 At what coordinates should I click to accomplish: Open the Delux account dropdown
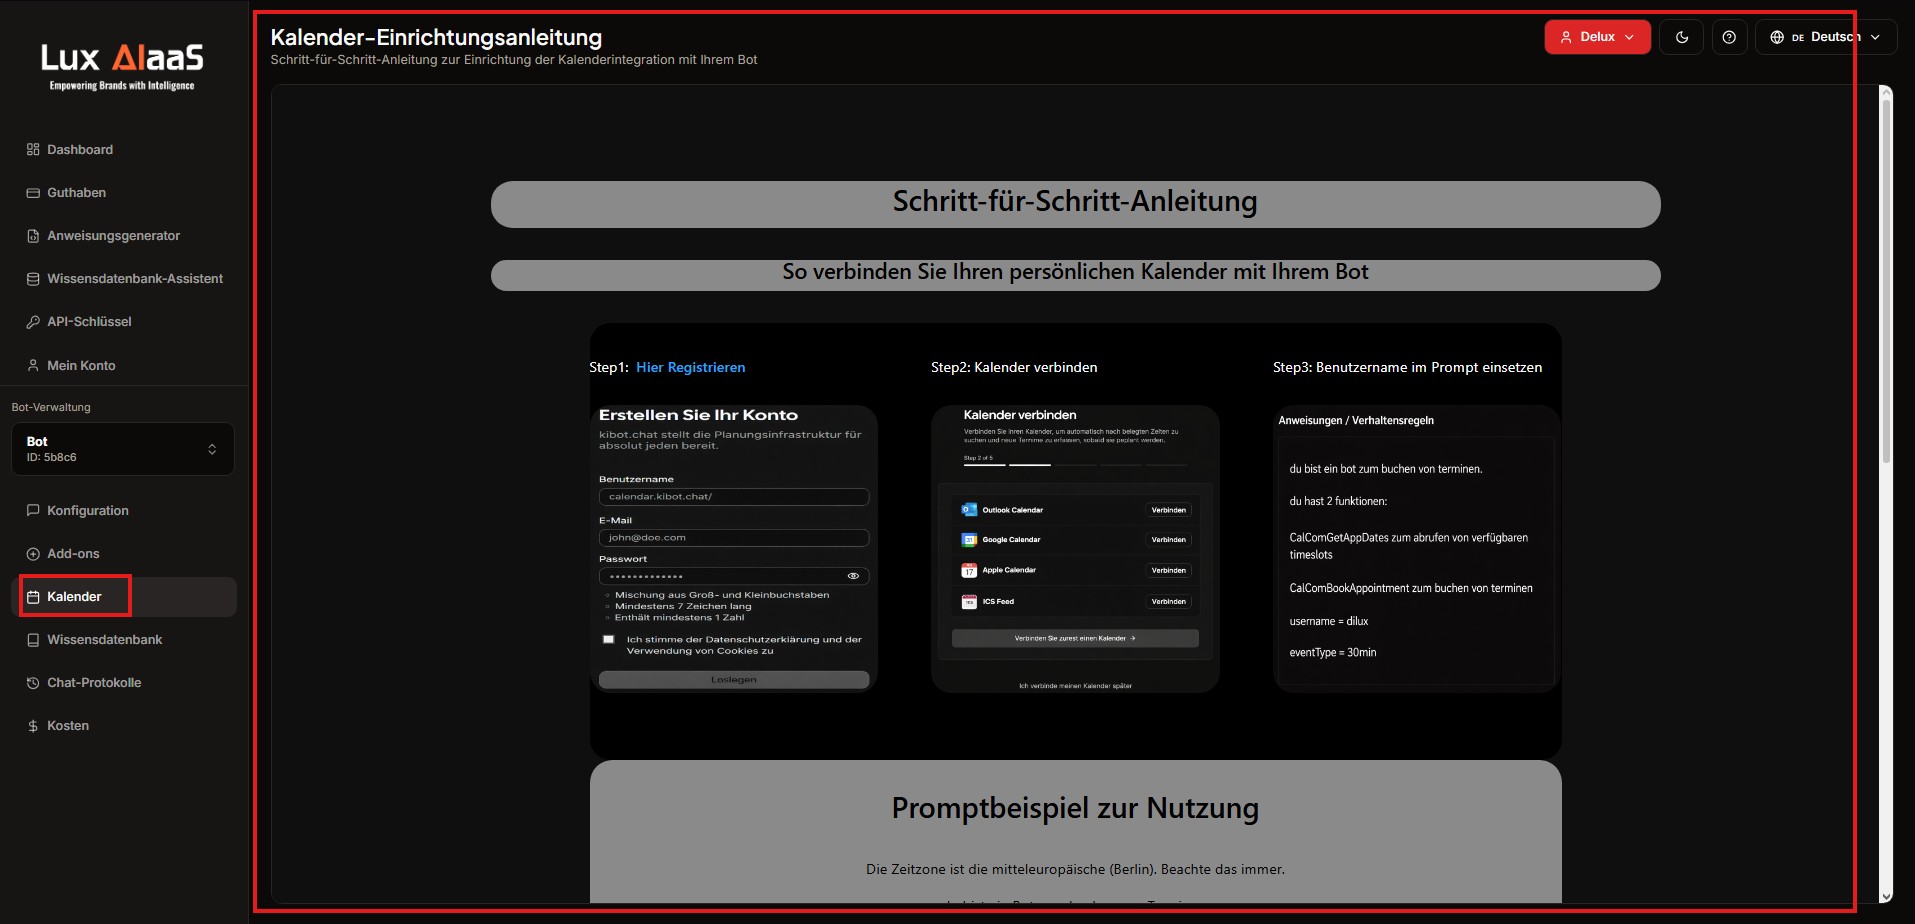[1597, 37]
